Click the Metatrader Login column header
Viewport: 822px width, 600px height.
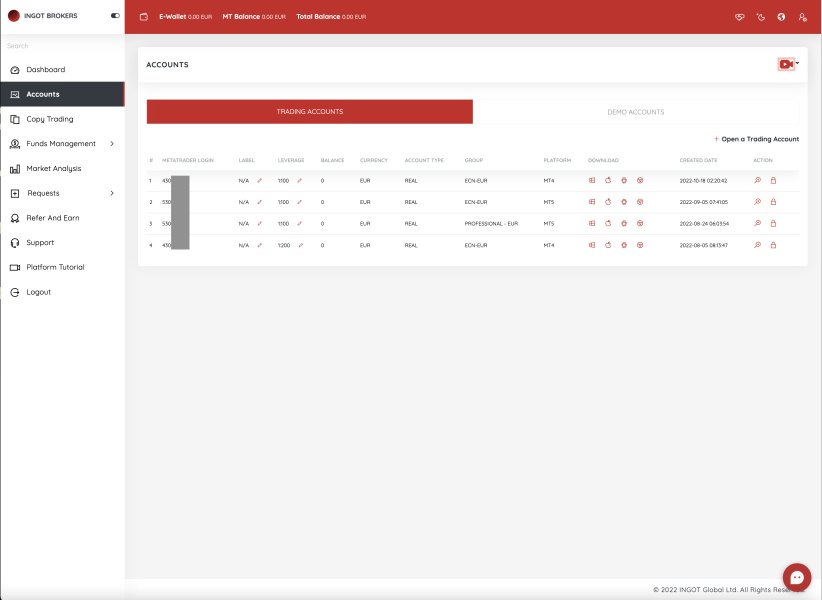click(x=188, y=160)
